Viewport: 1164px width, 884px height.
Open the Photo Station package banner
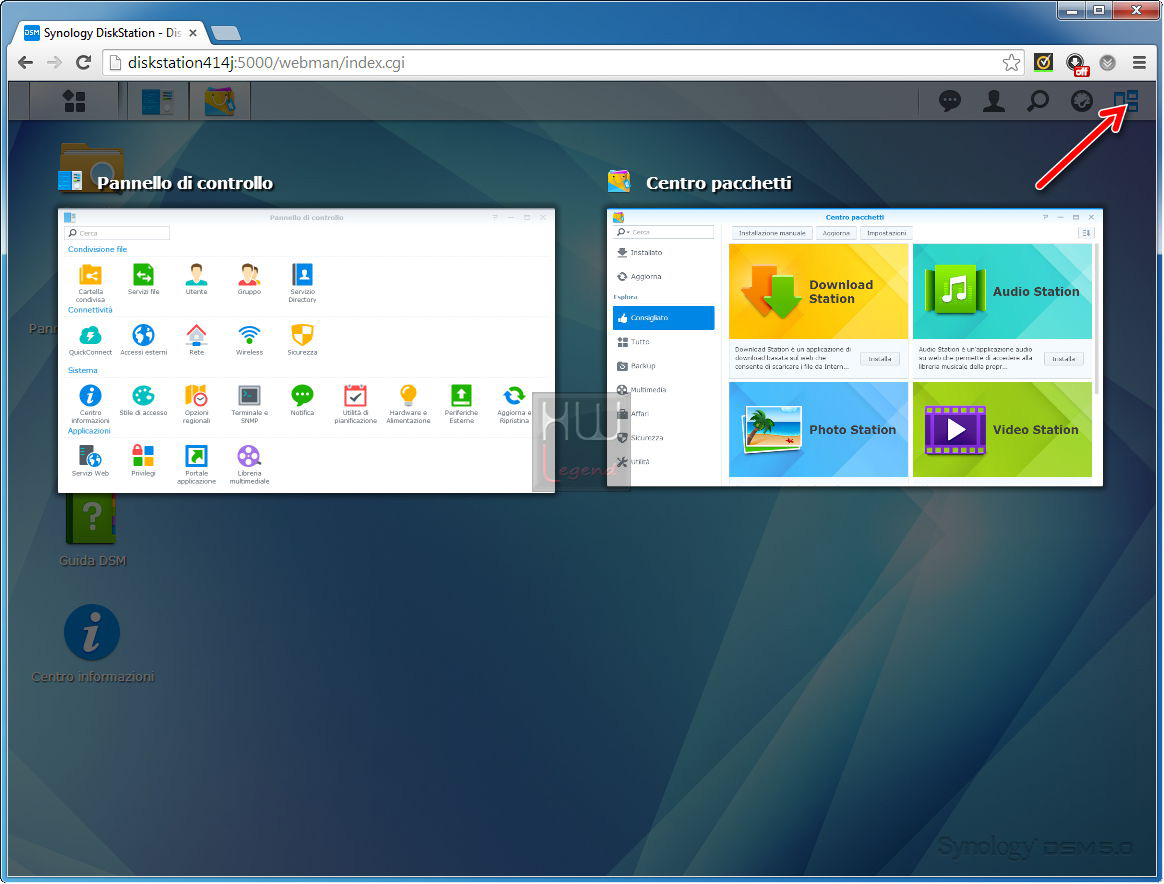click(819, 430)
